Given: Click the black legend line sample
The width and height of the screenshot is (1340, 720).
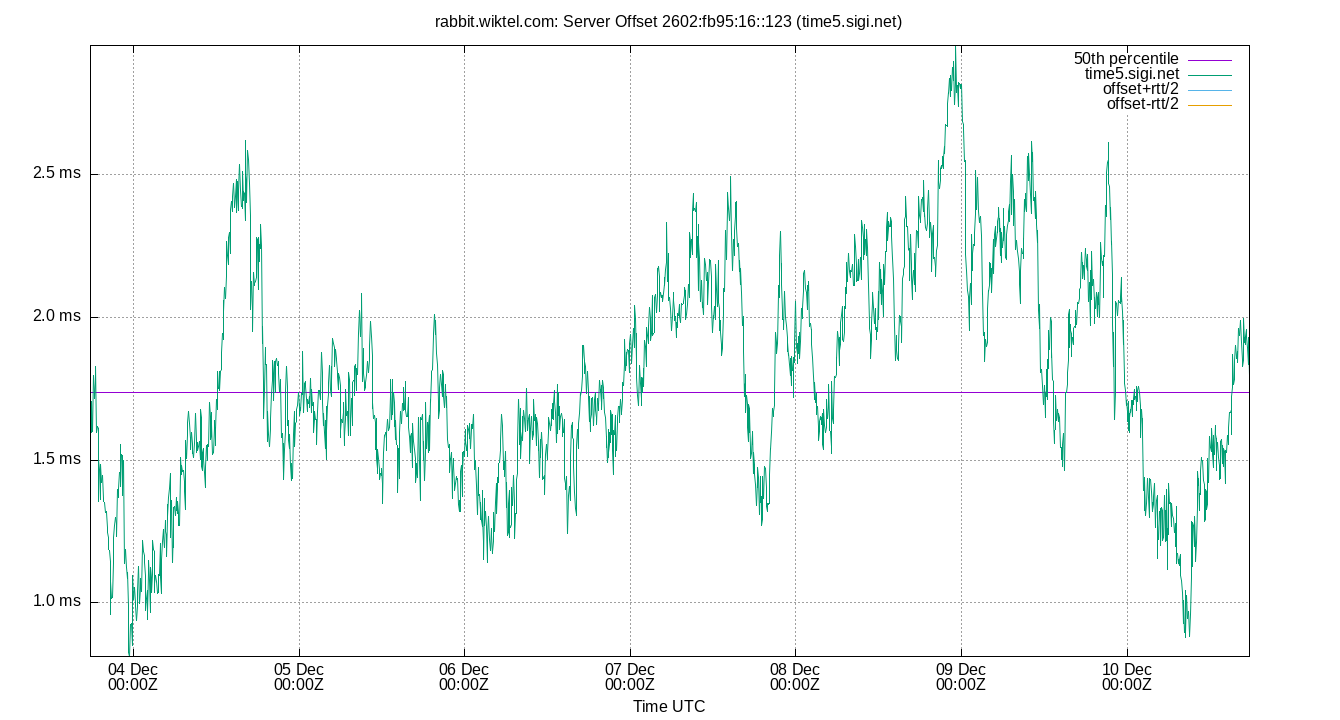Looking at the screenshot, I should (1212, 72).
